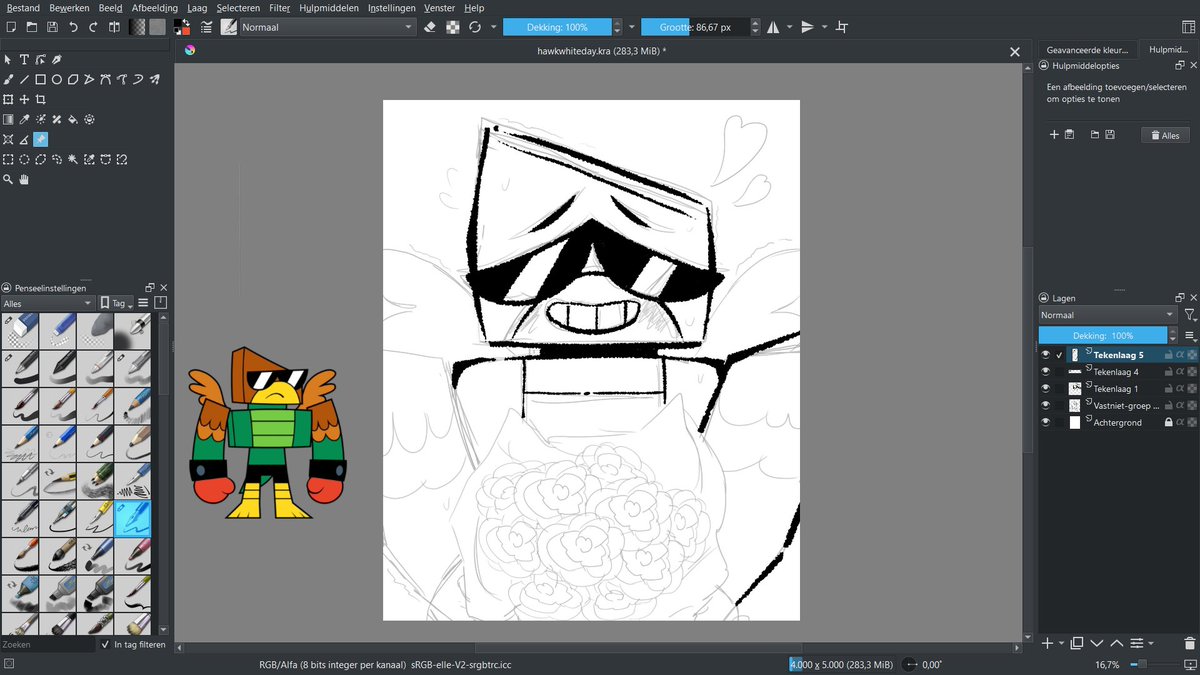Pick a color with the Color Sampler tool
Viewport: 1200px width, 675px height.
(25, 119)
